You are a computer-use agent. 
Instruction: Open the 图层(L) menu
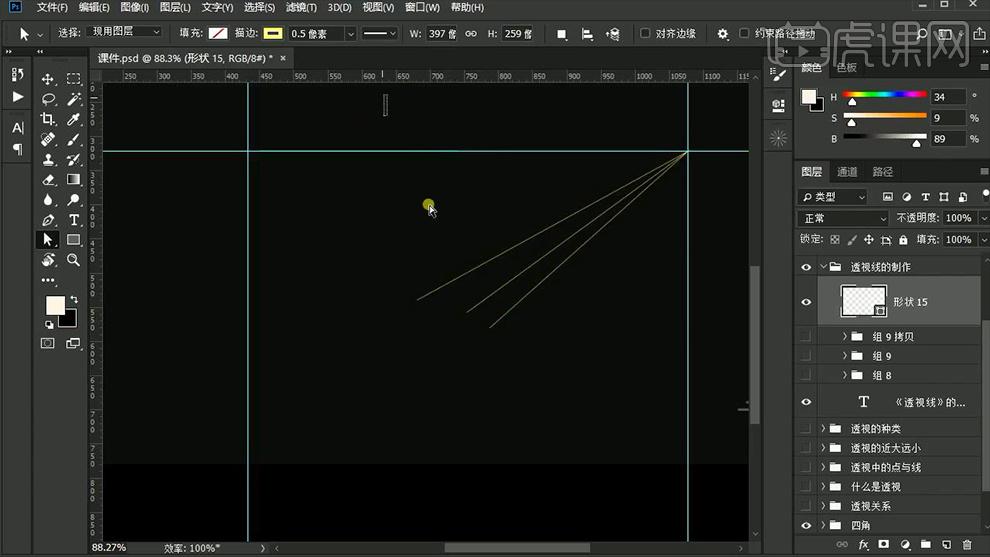pos(175,8)
